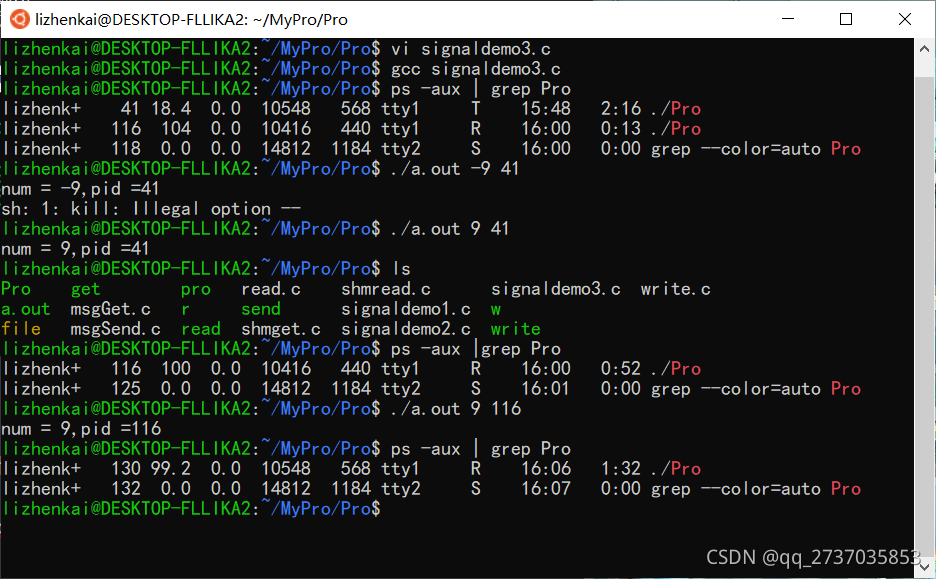Click the 'num = 9,pid =116' output
The width and height of the screenshot is (936, 579).
81,429
